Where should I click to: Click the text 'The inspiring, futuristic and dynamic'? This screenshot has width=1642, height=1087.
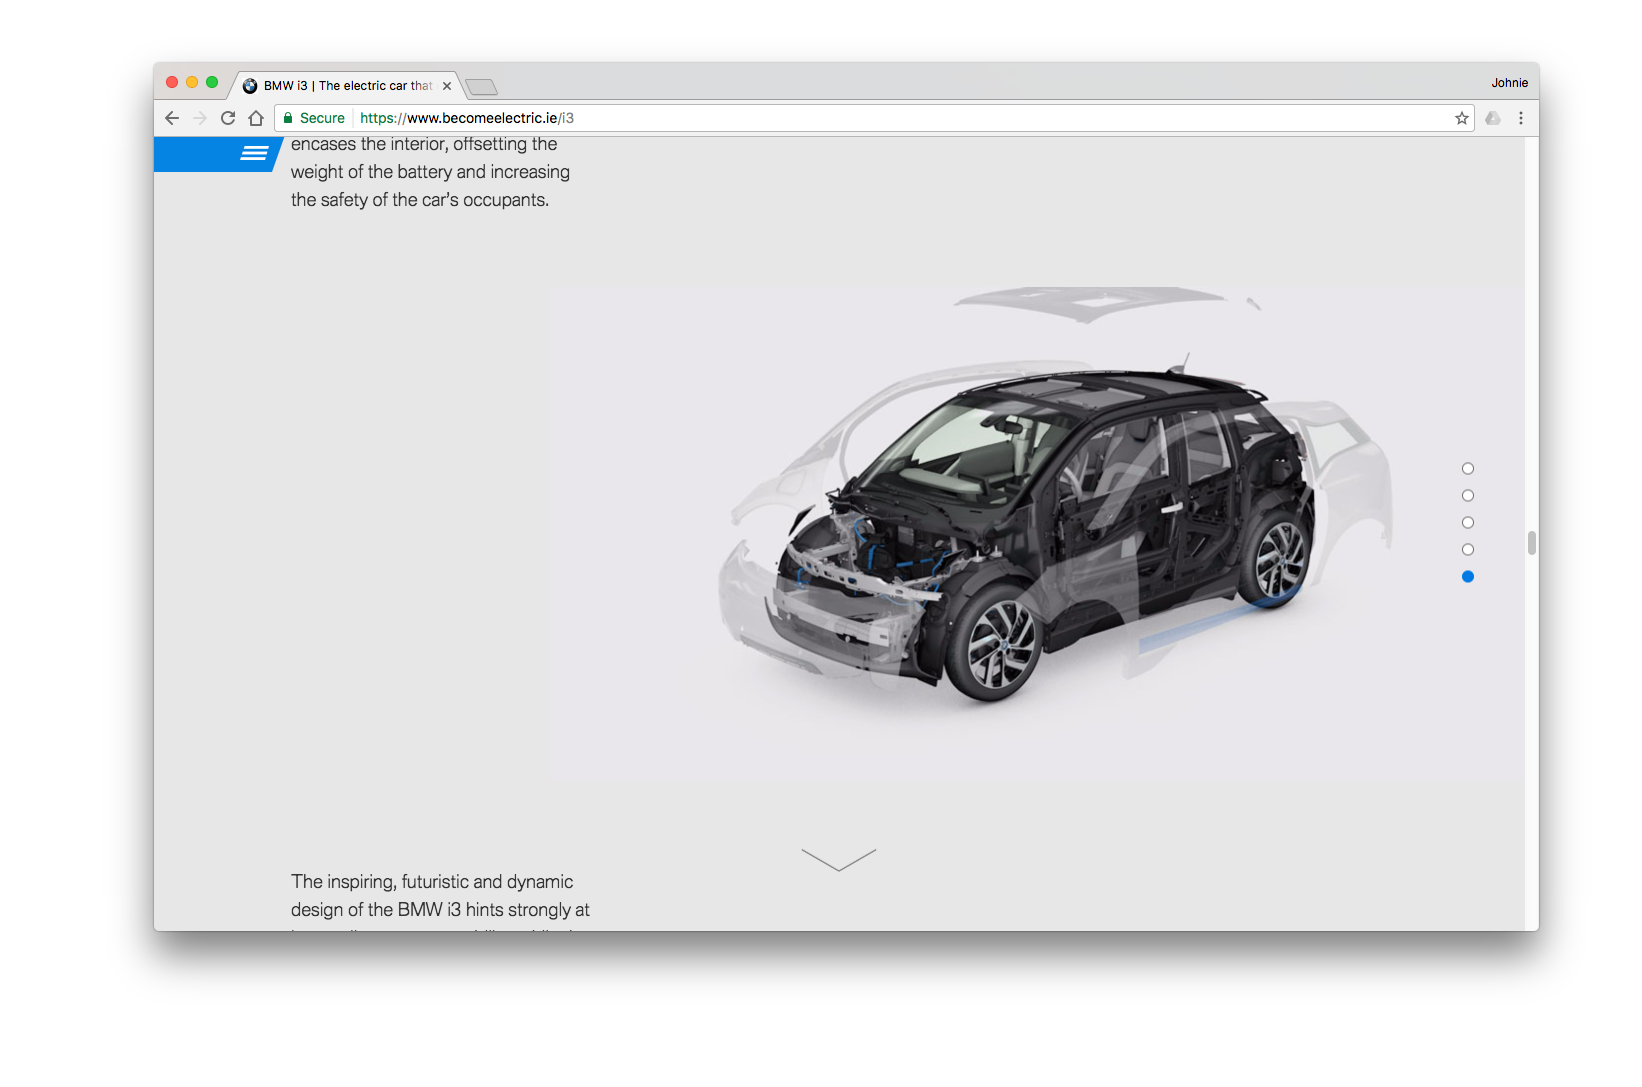432,882
